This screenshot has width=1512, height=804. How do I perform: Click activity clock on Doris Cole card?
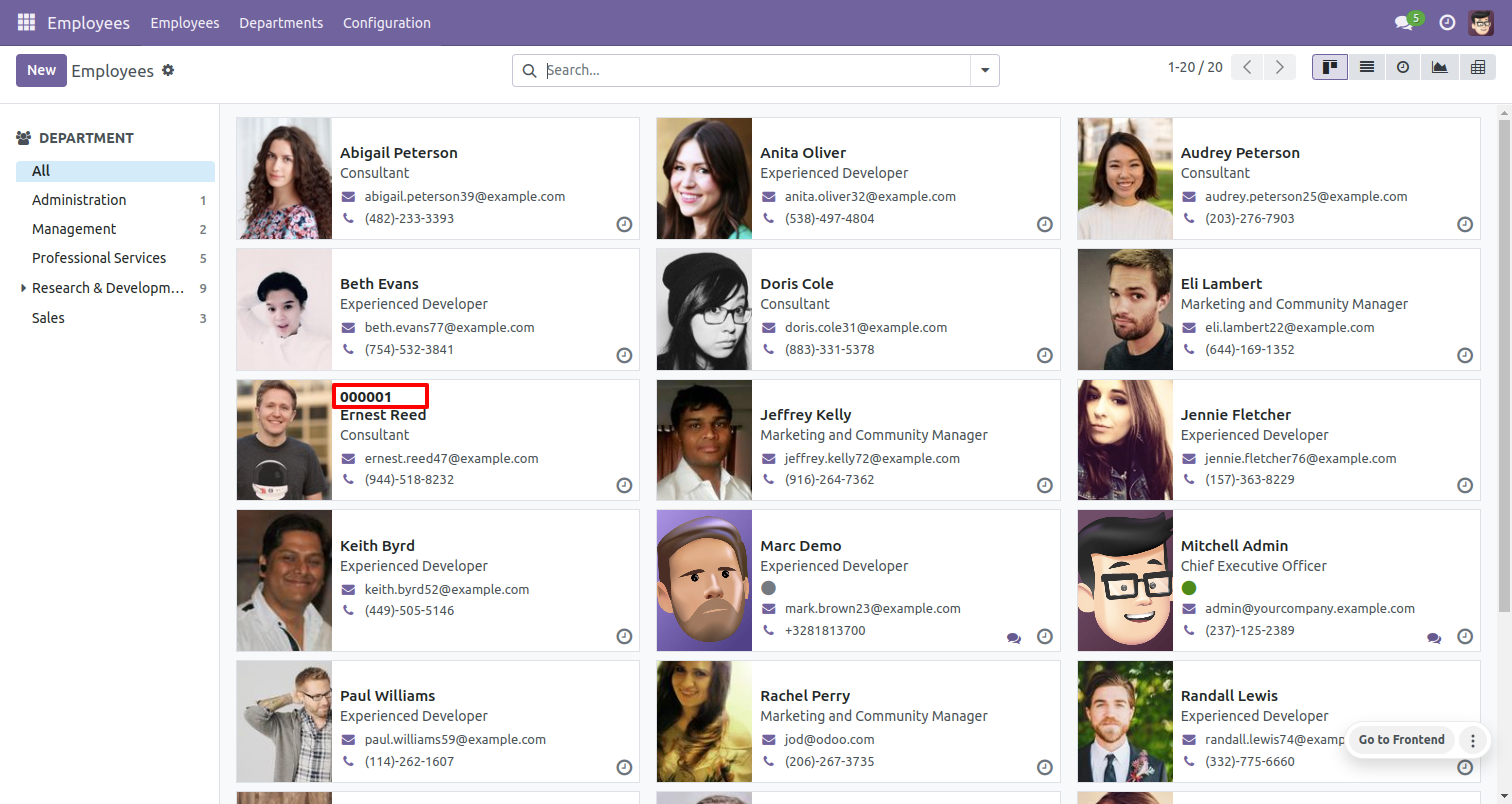pyautogui.click(x=1045, y=355)
